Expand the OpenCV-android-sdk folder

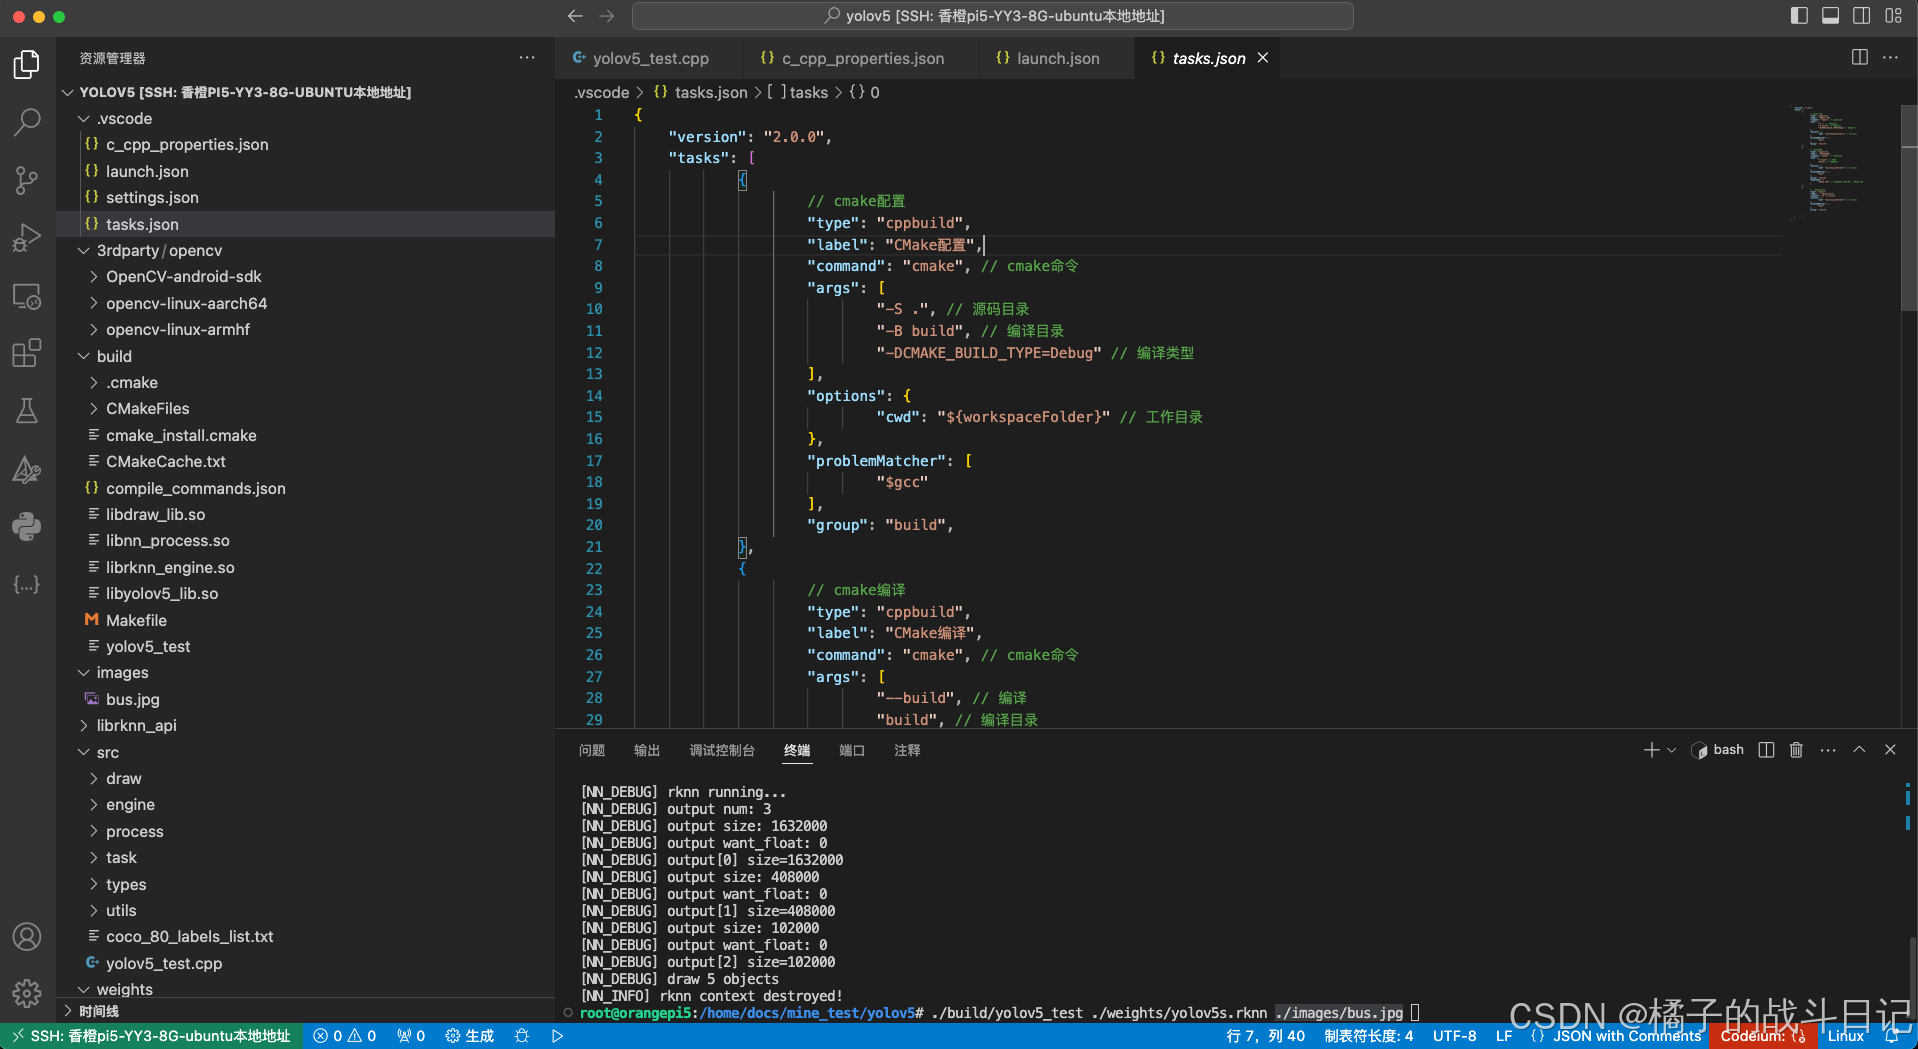coord(94,277)
